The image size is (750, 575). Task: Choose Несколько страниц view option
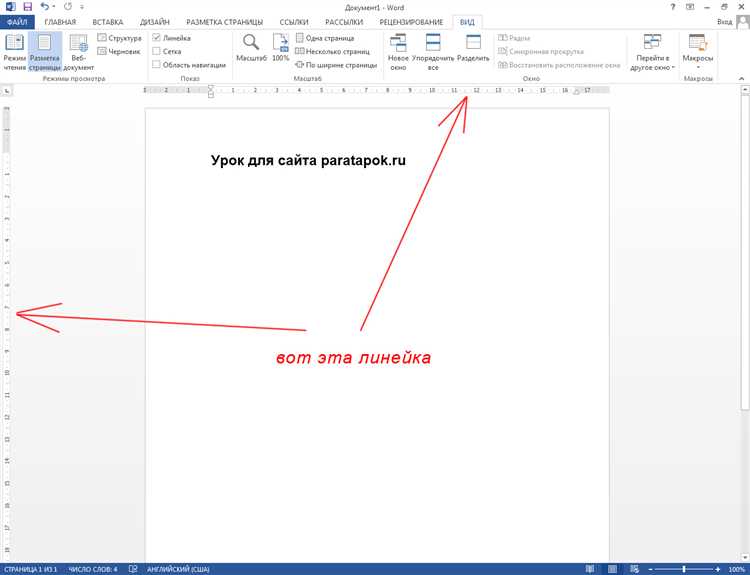click(x=332, y=51)
